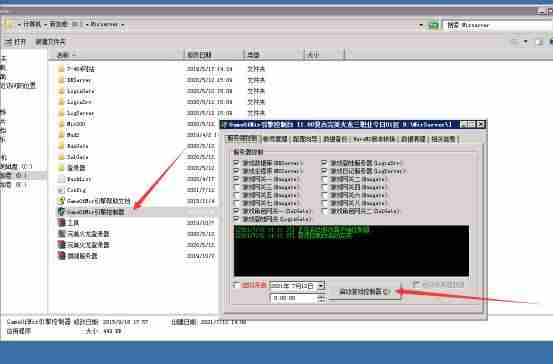This screenshot has height=364, width=553.
Task: Select the Mir200 folder icon
Action: pos(61,124)
